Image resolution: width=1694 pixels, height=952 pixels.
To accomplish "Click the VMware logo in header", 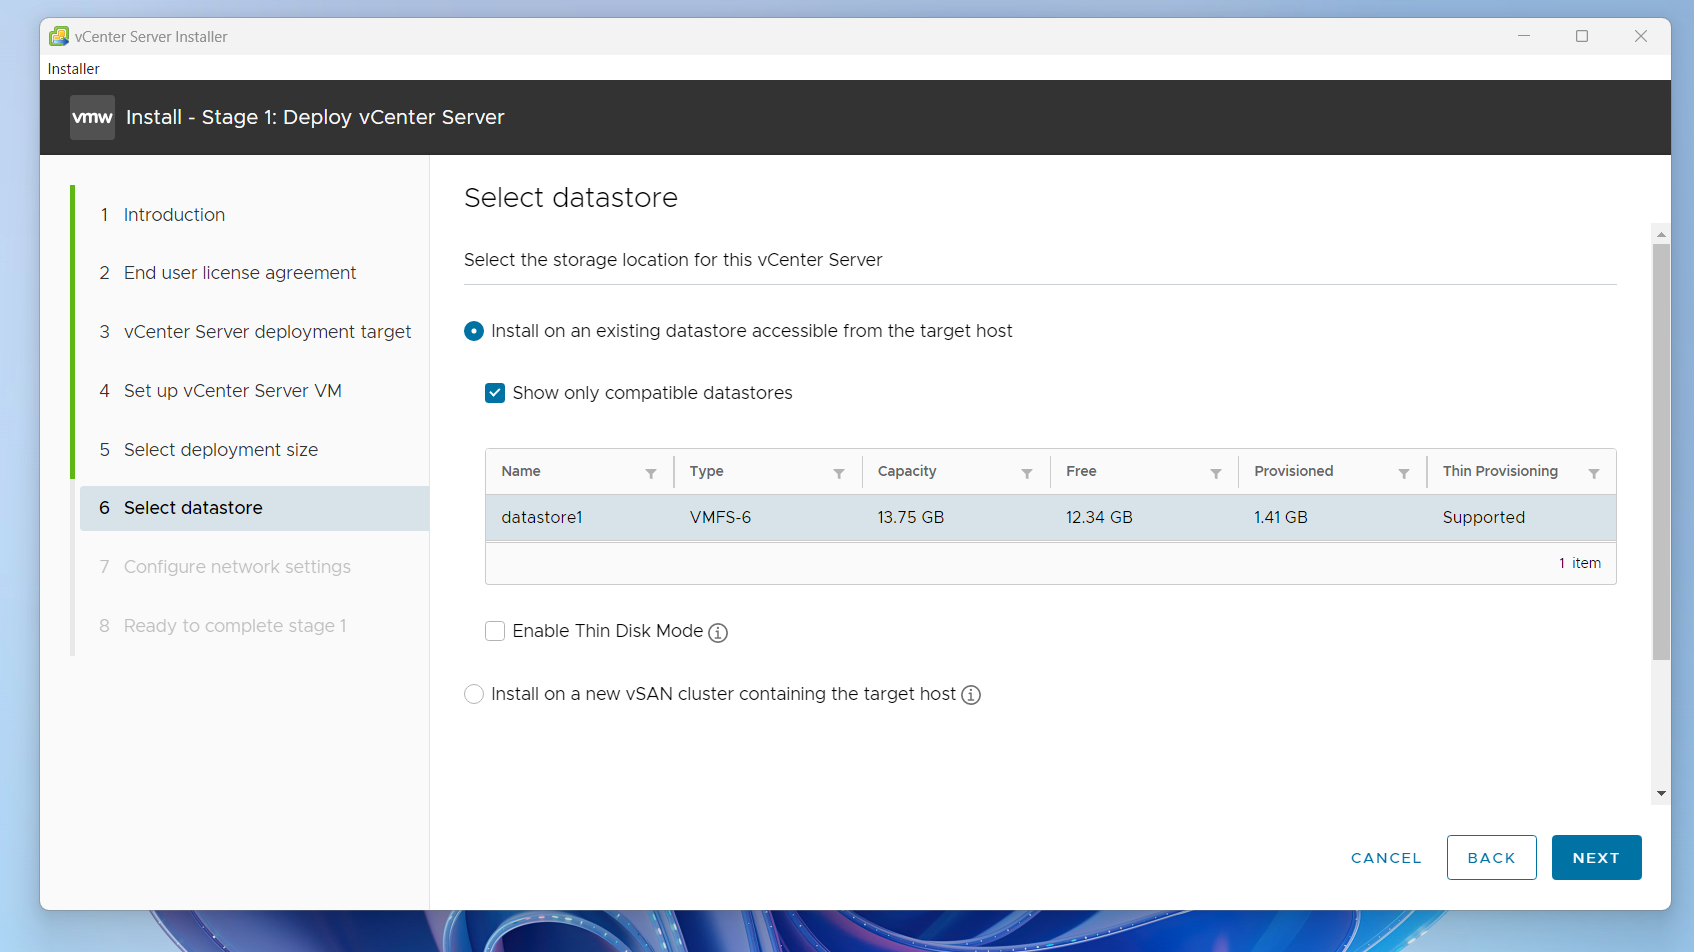I will pos(92,118).
